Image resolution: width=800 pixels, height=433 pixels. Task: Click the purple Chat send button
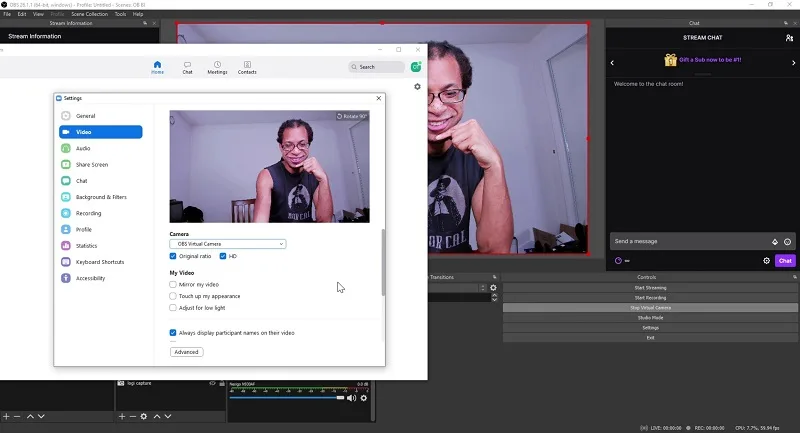tap(785, 261)
